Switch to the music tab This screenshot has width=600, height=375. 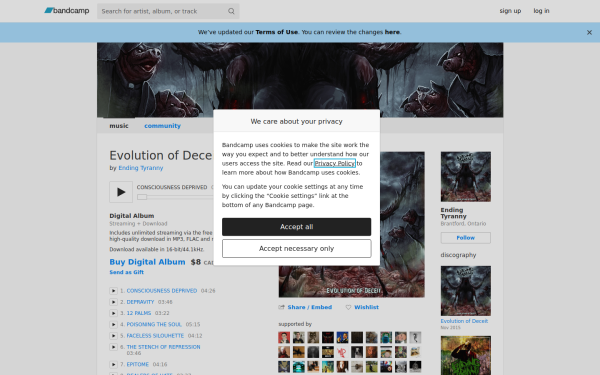point(119,126)
